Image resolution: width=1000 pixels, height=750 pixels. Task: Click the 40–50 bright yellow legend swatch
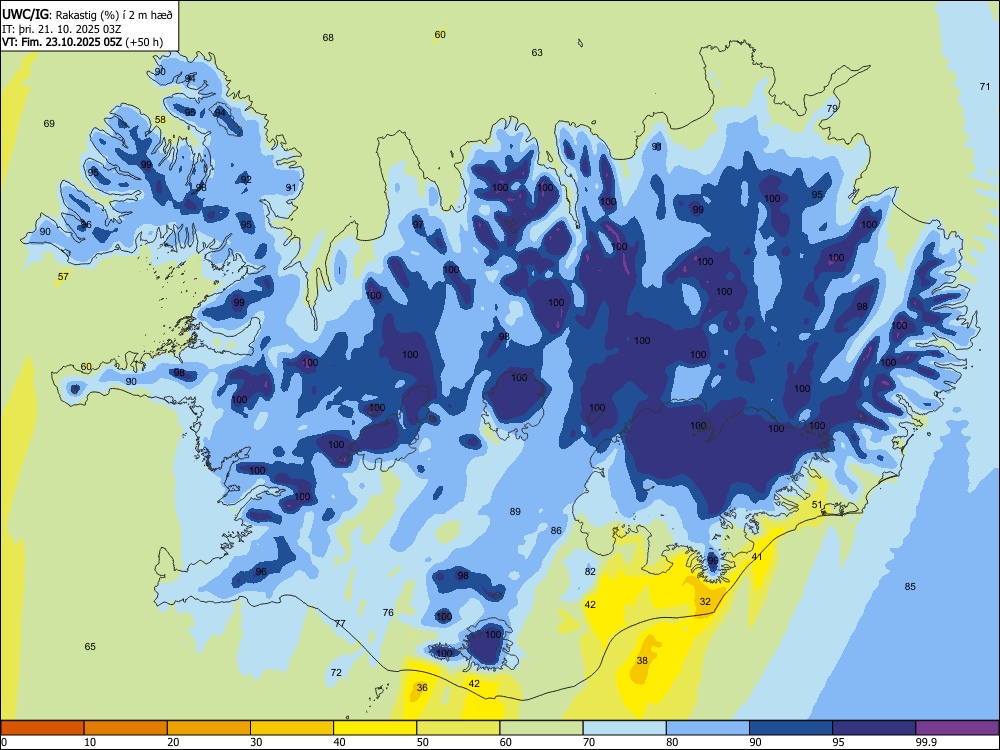point(375,728)
